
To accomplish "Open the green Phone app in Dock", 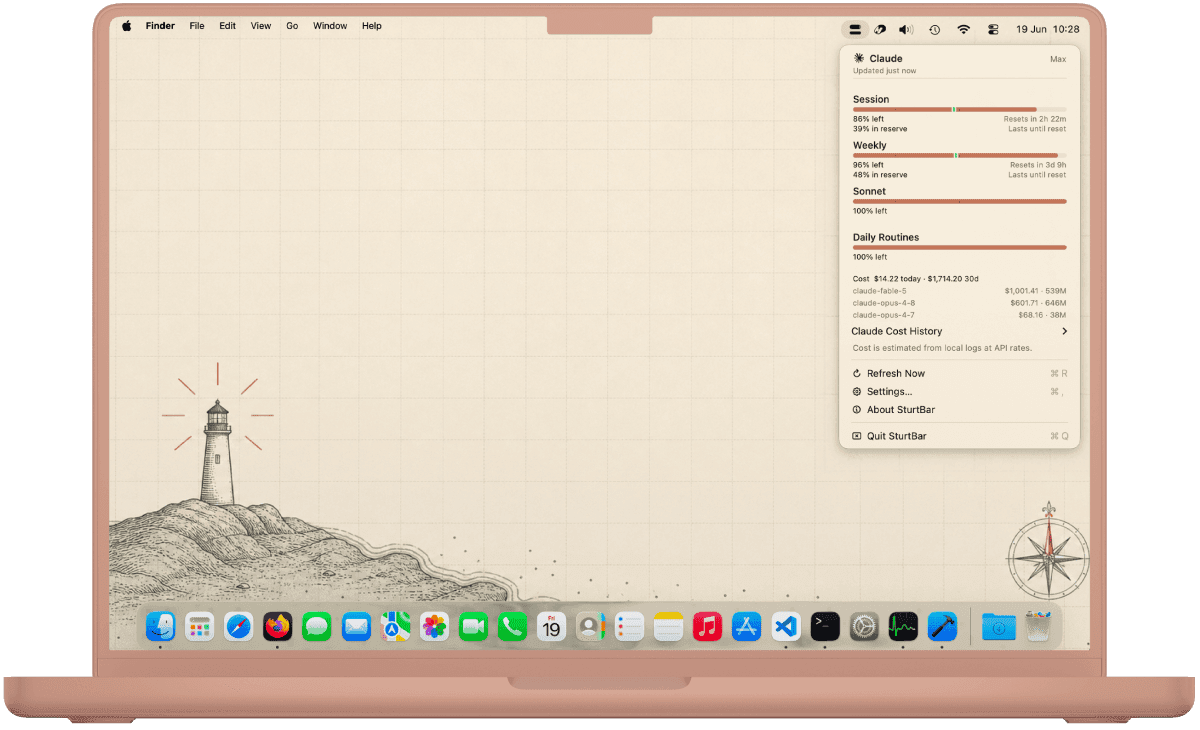I will point(512,627).
